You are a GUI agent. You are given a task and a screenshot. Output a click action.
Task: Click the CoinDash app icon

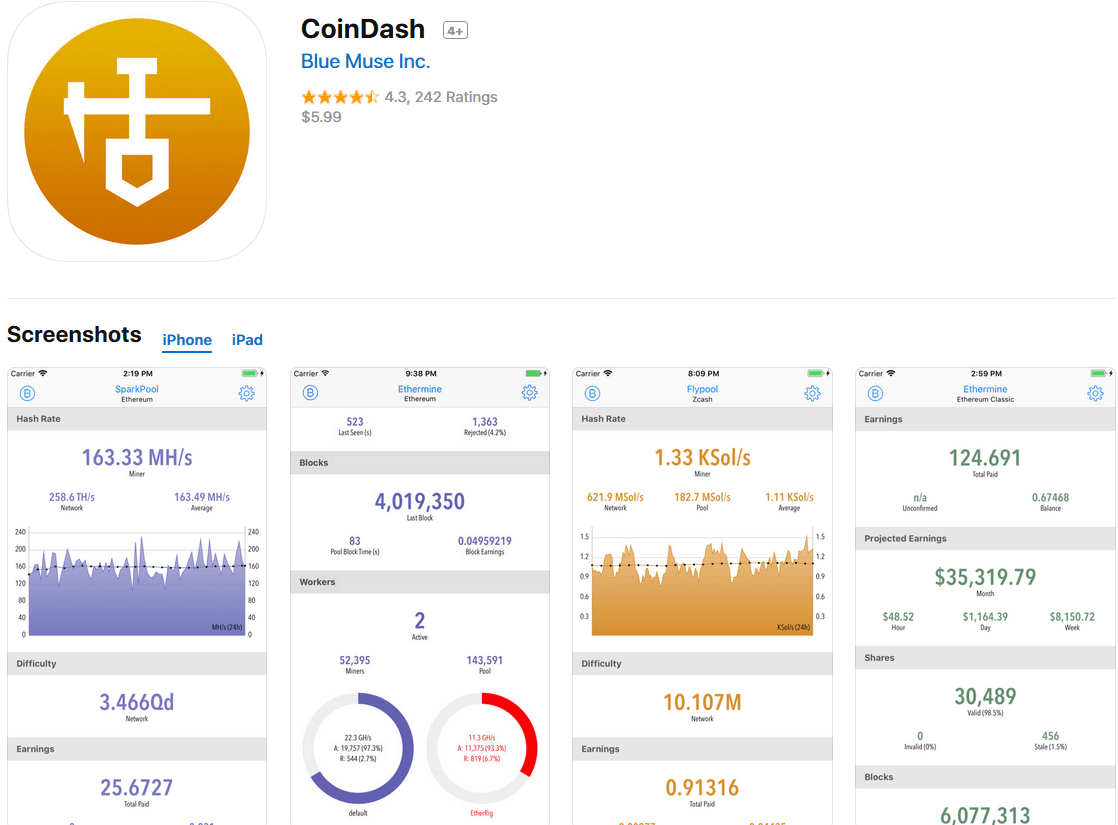137,131
